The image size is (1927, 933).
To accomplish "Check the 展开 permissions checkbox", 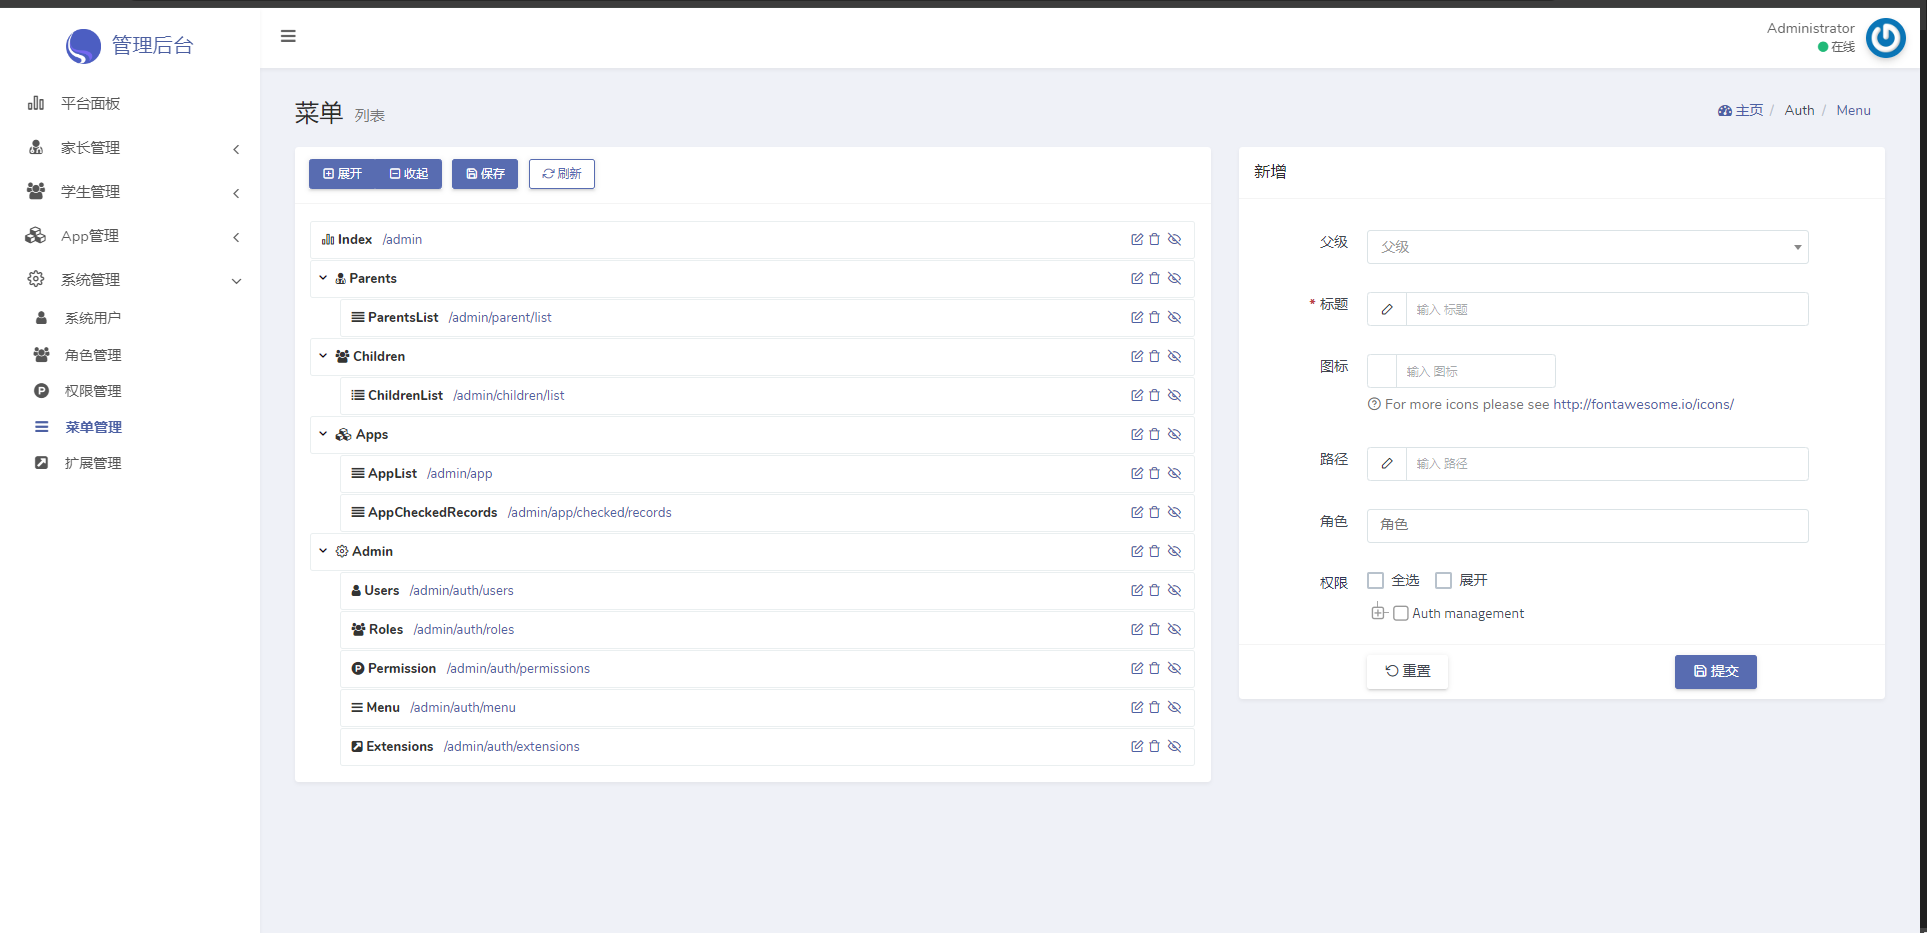I will (x=1443, y=581).
